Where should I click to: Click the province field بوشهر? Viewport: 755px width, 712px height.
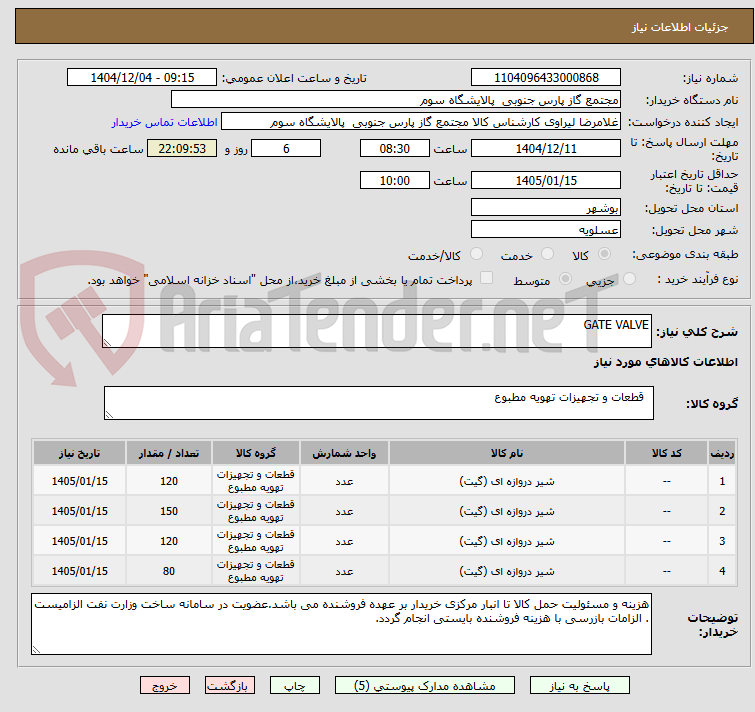tap(546, 207)
